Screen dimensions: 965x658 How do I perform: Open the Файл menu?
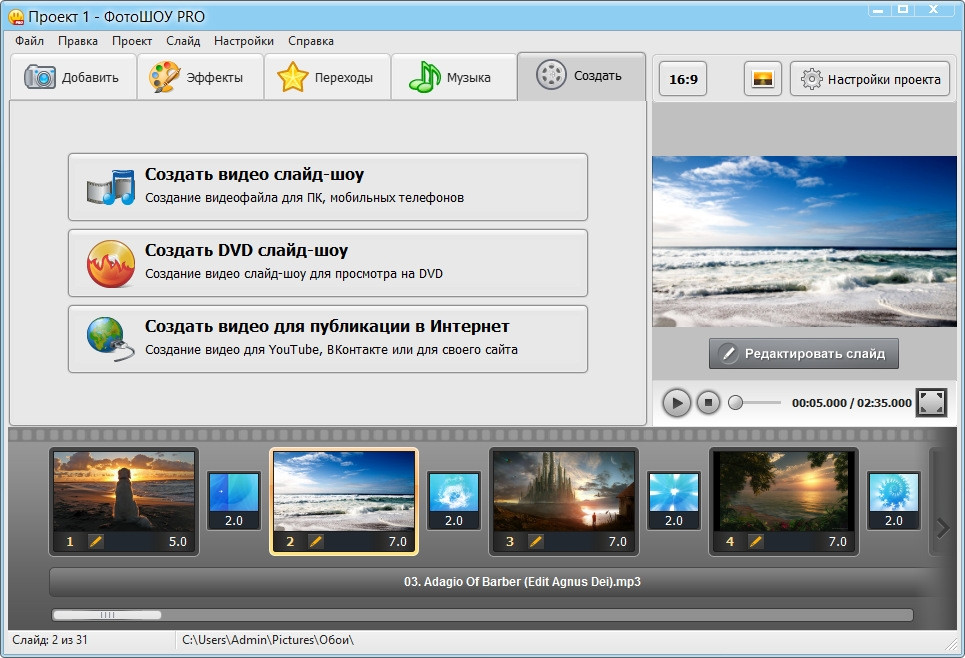pyautogui.click(x=29, y=41)
